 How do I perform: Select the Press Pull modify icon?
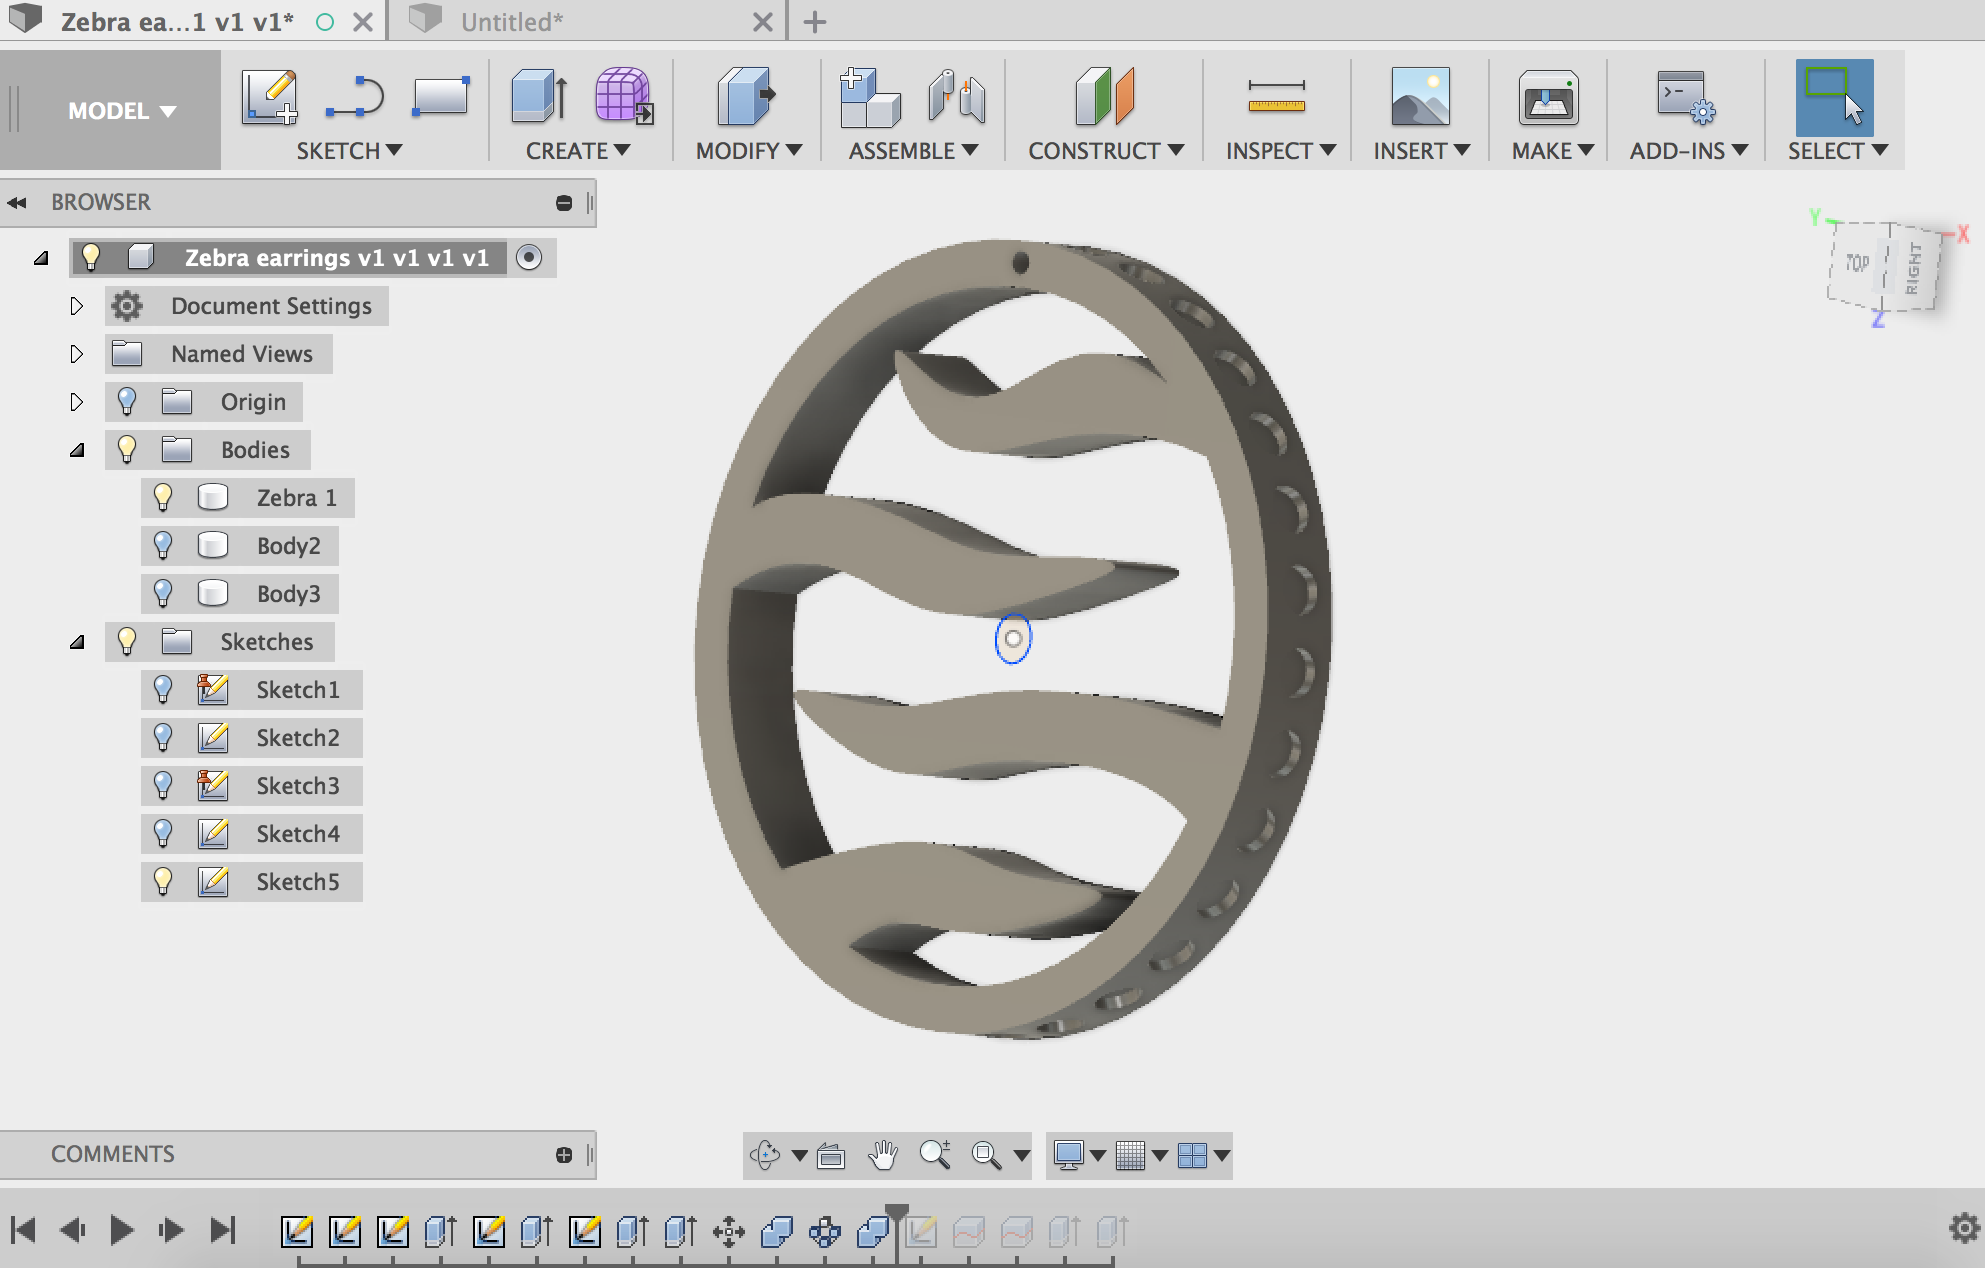746,97
